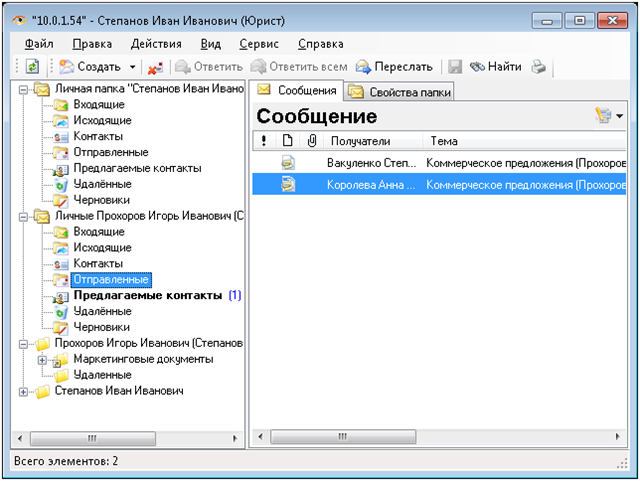The height and width of the screenshot is (481, 640).
Task: Click the delete message icon with red X
Action: [x=155, y=67]
